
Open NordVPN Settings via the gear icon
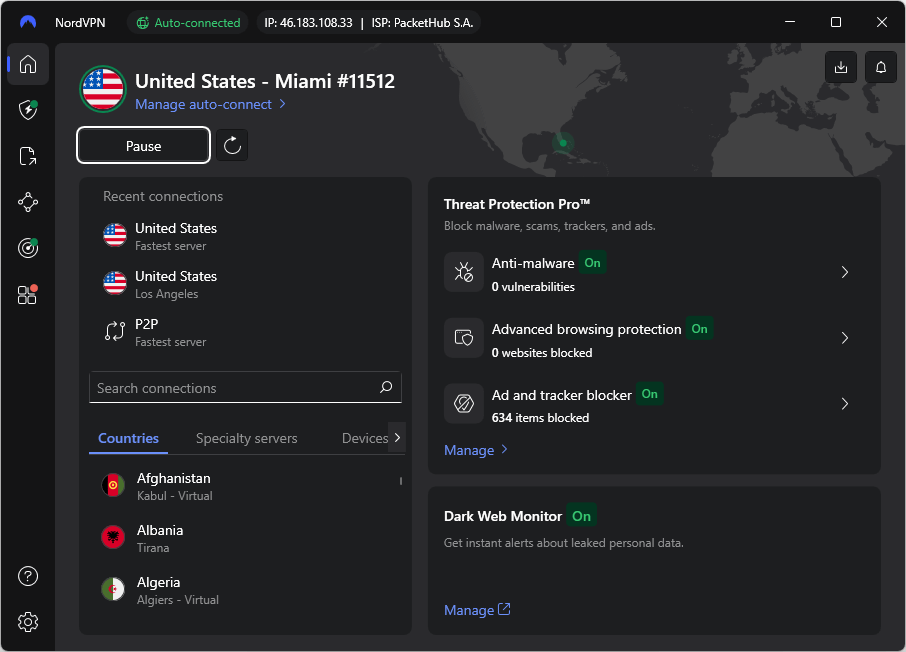tap(28, 621)
